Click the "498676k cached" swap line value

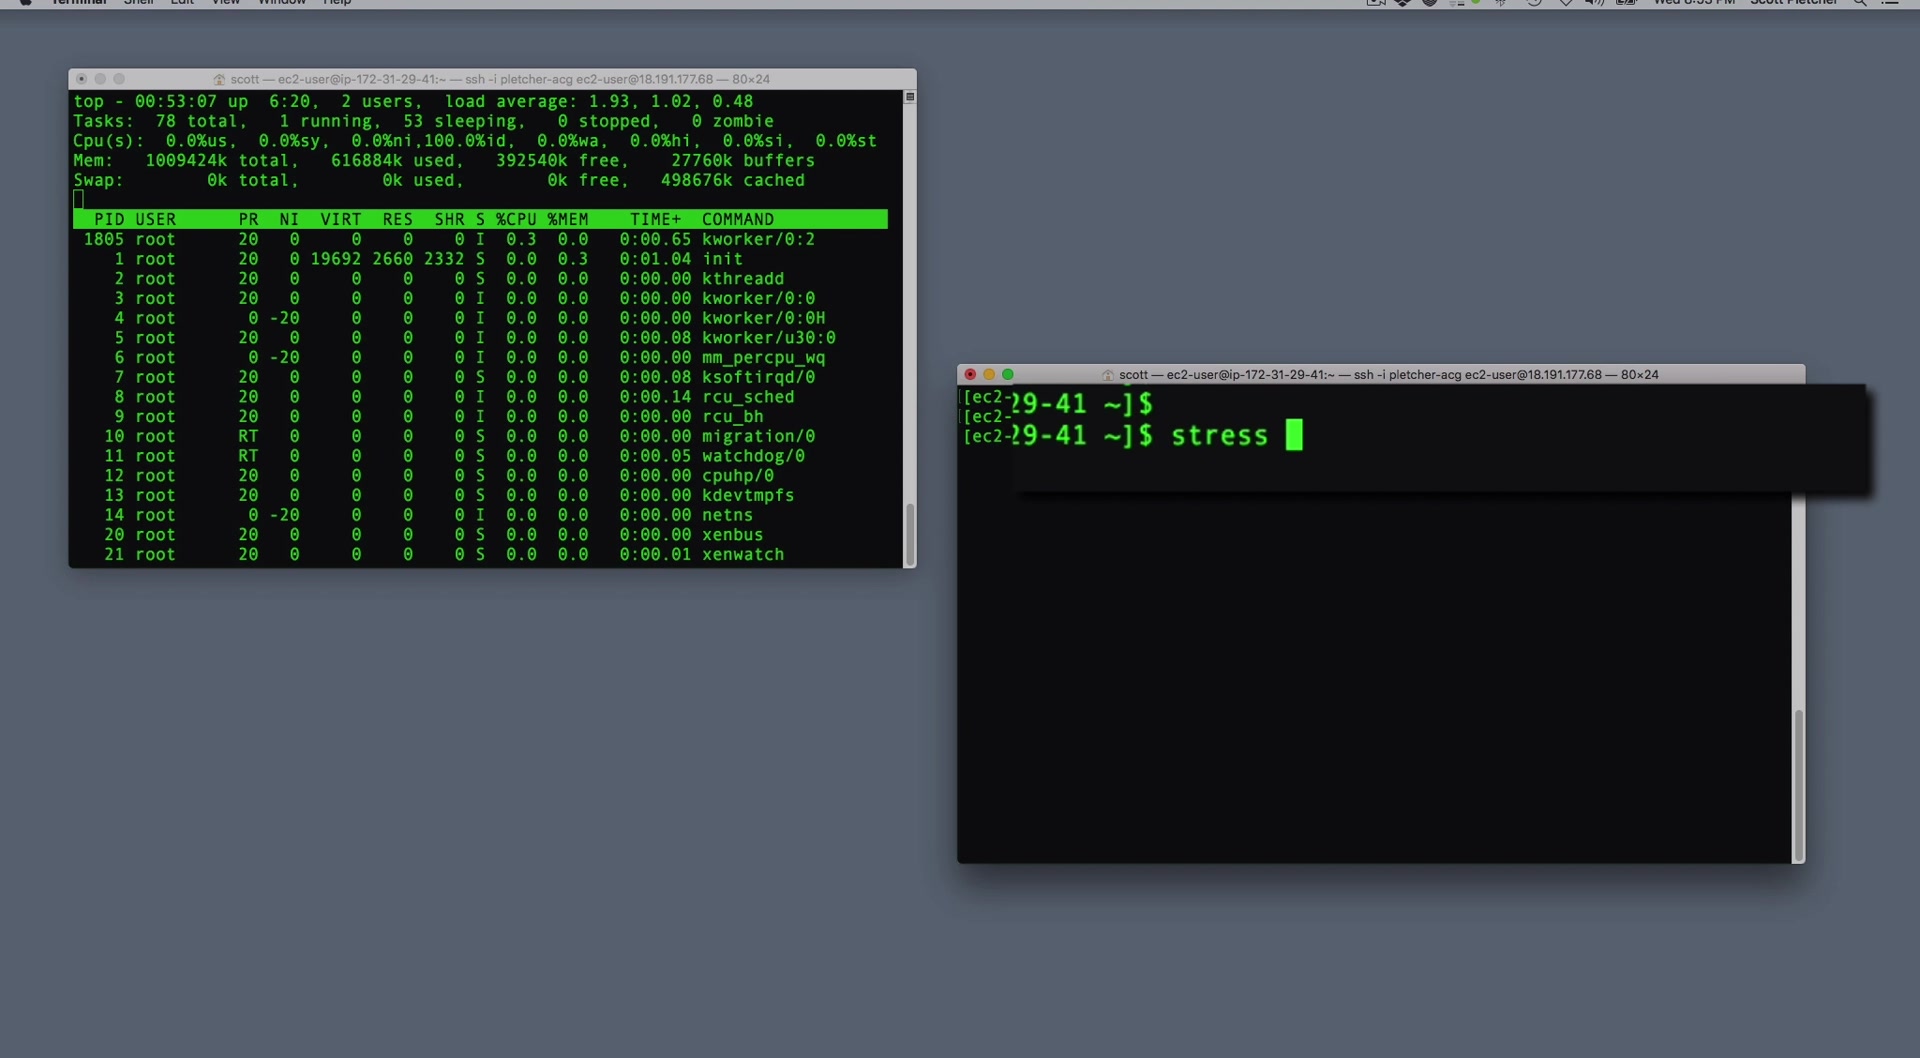click(732, 180)
